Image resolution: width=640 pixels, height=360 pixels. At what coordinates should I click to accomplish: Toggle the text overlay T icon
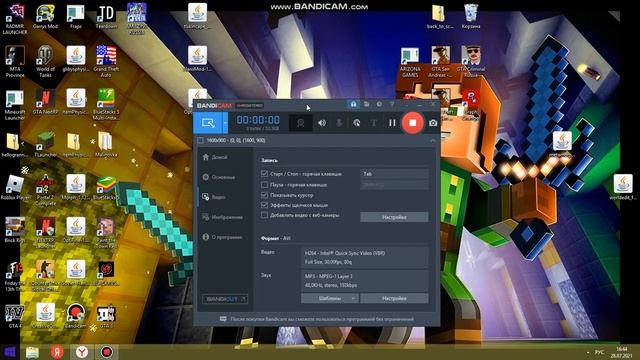click(373, 122)
